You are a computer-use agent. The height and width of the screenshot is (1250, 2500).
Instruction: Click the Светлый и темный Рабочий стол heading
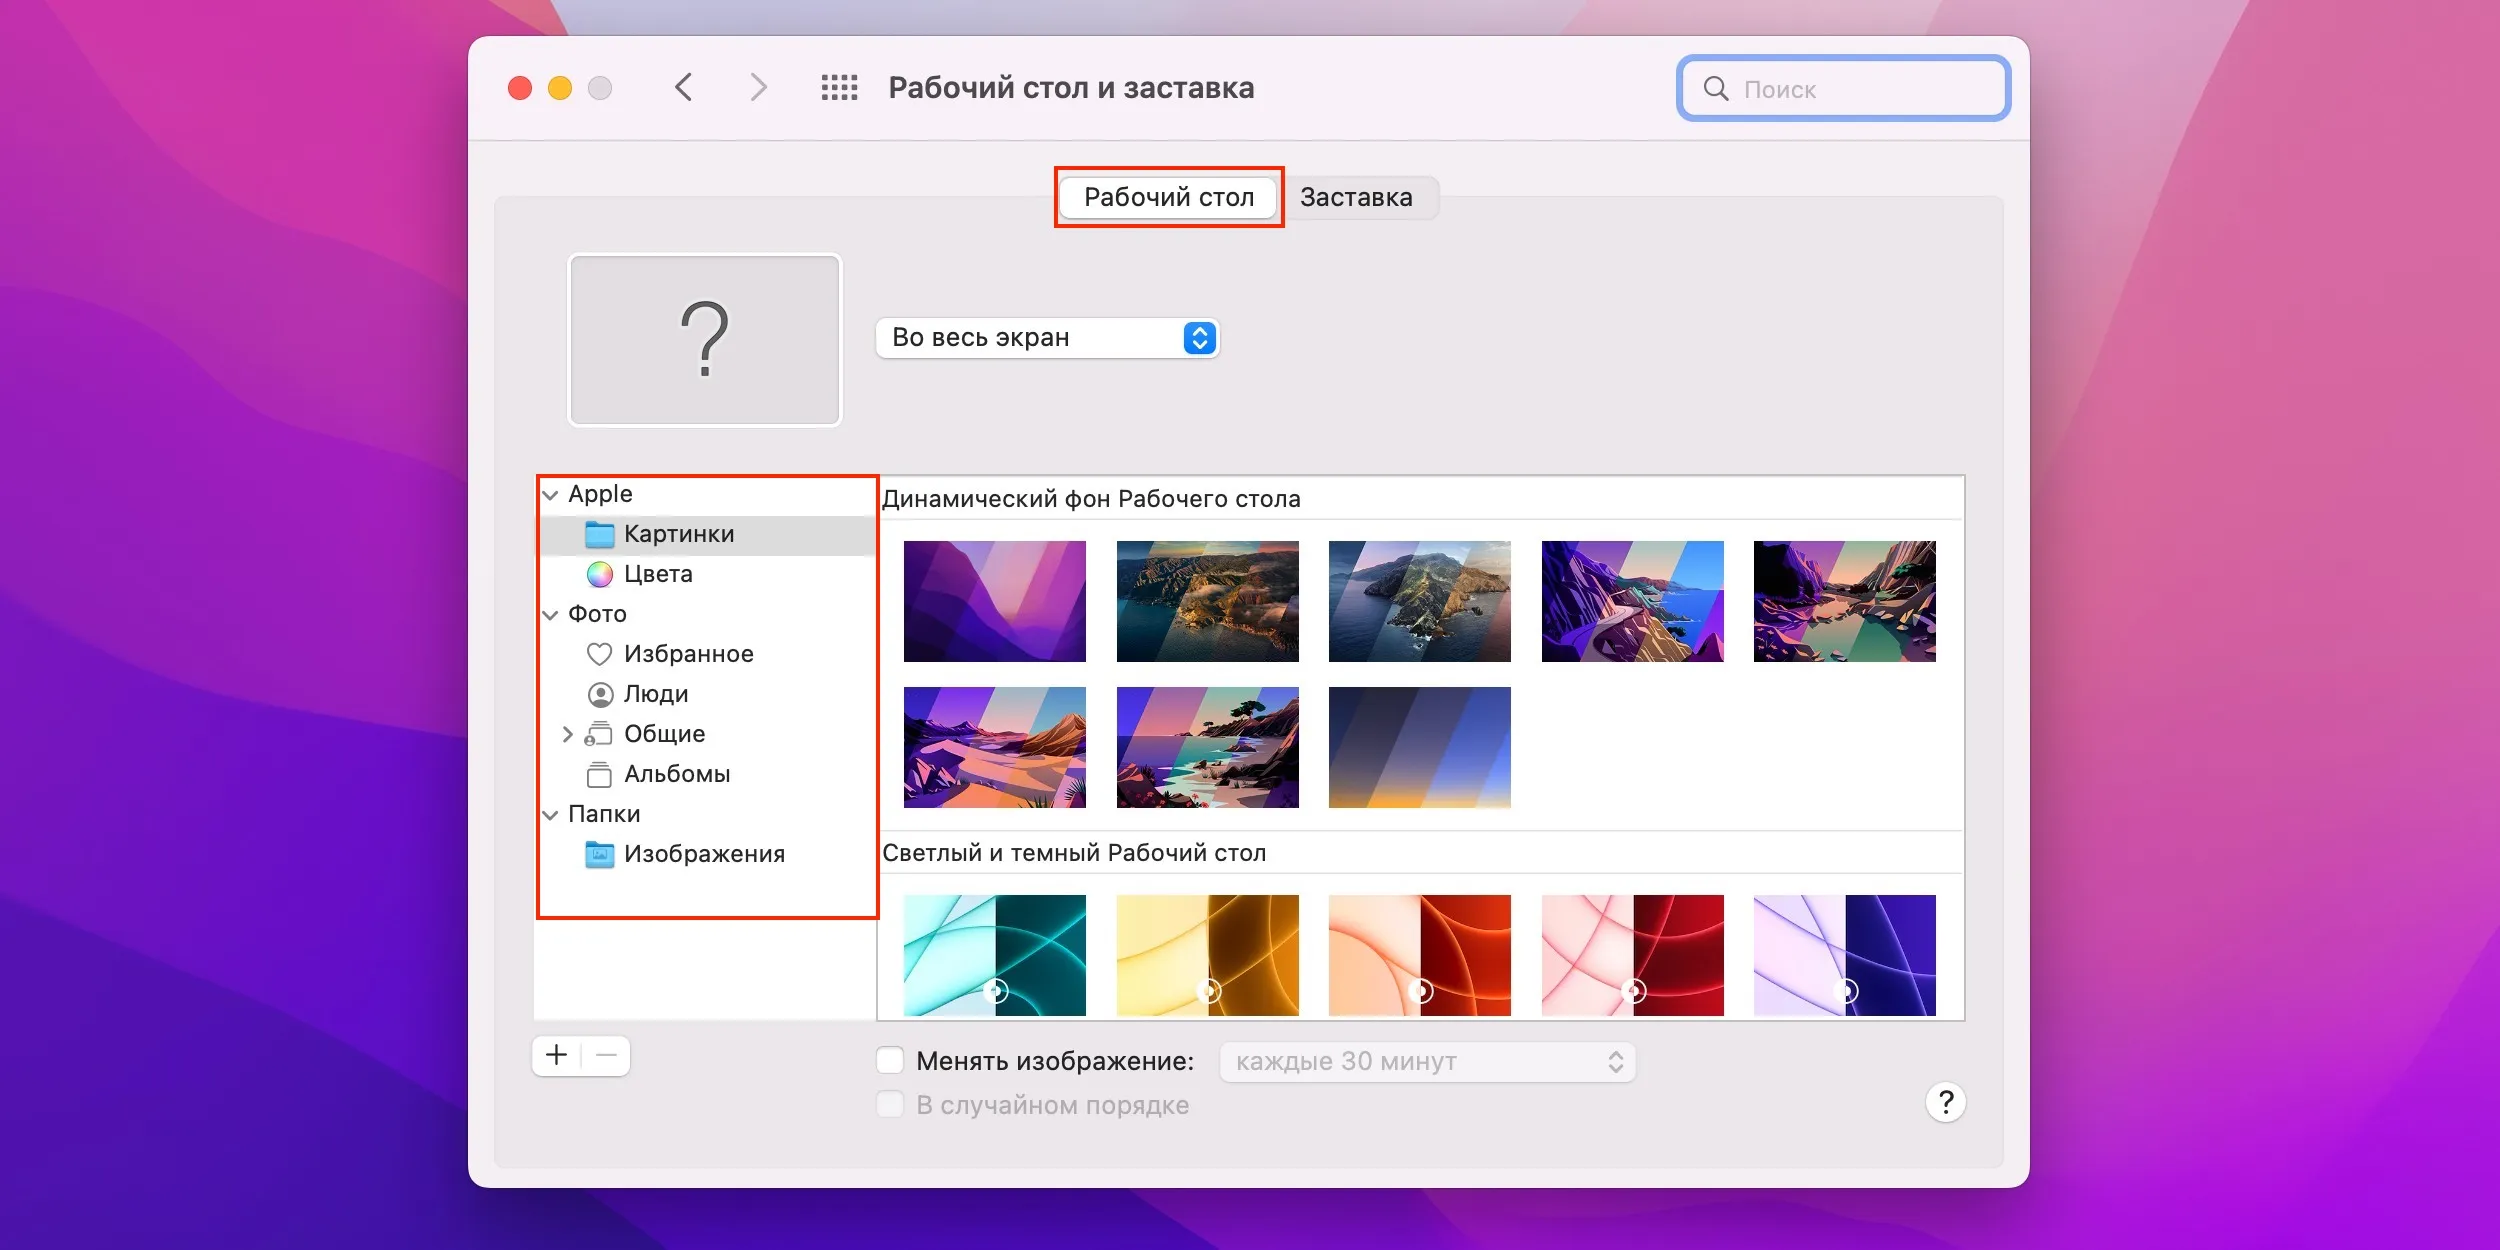pyautogui.click(x=1074, y=853)
